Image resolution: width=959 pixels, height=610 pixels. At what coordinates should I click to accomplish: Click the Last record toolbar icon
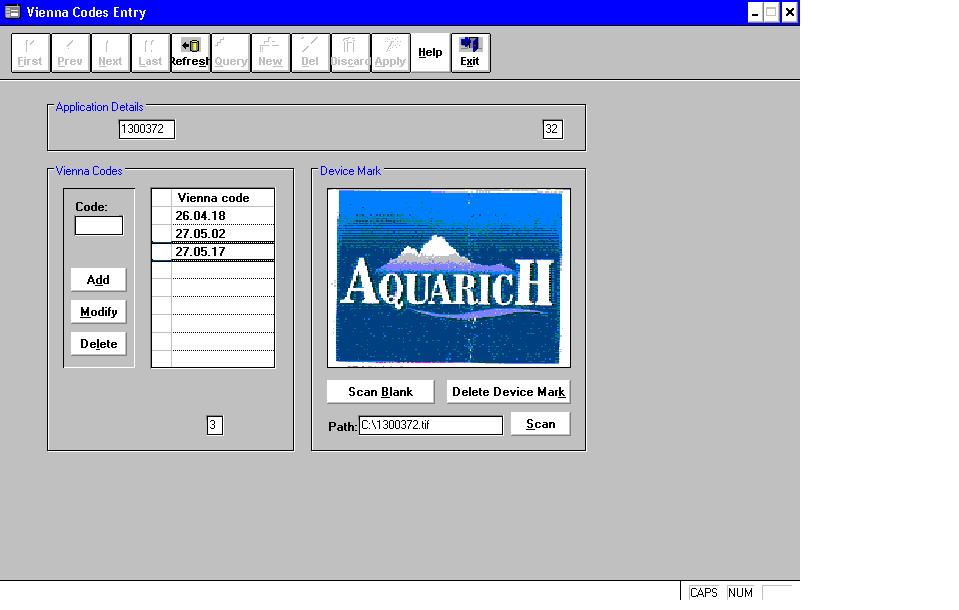click(x=150, y=53)
